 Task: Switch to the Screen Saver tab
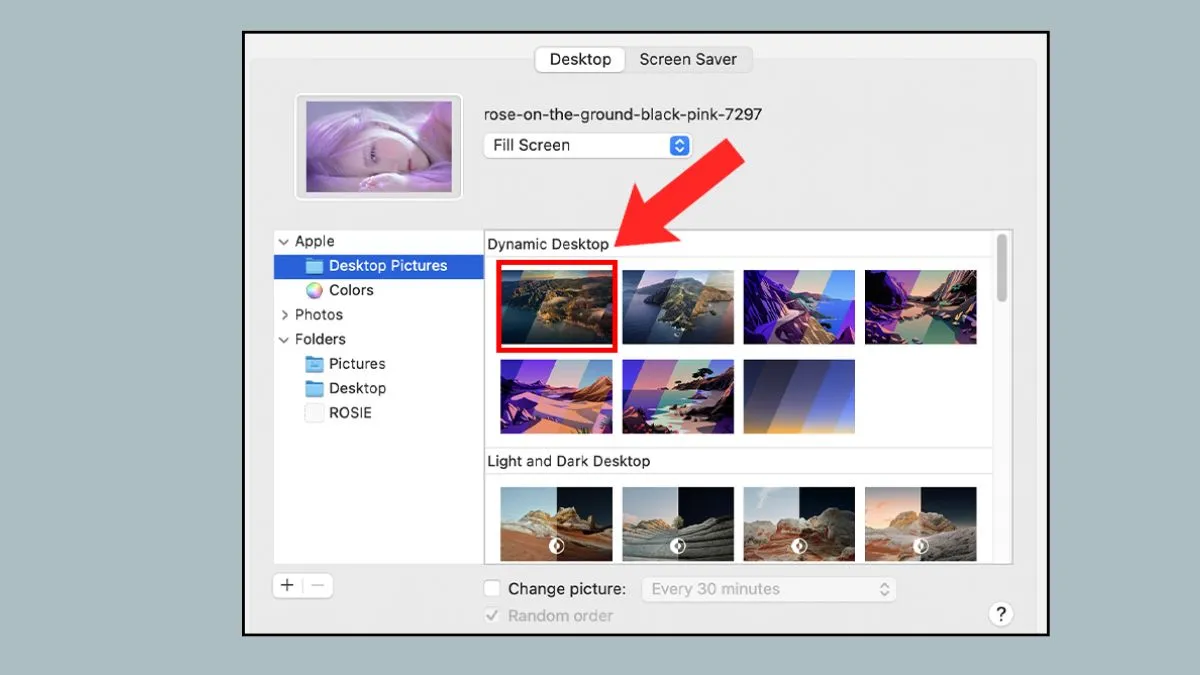pyautogui.click(x=688, y=59)
